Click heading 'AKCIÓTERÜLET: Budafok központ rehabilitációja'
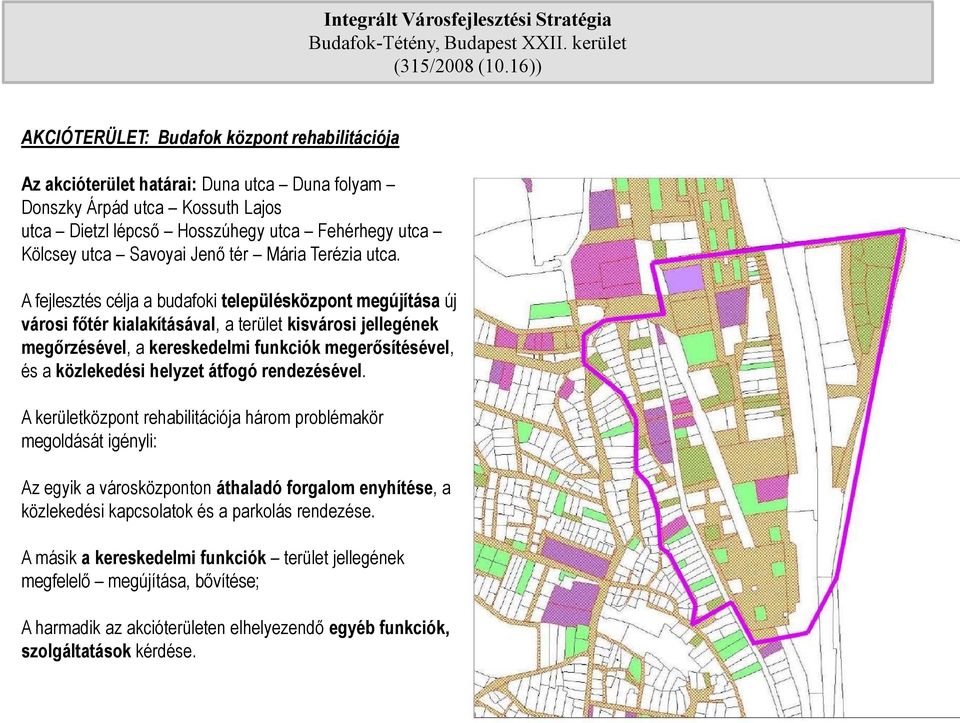960x723 pixels. (x=210, y=138)
